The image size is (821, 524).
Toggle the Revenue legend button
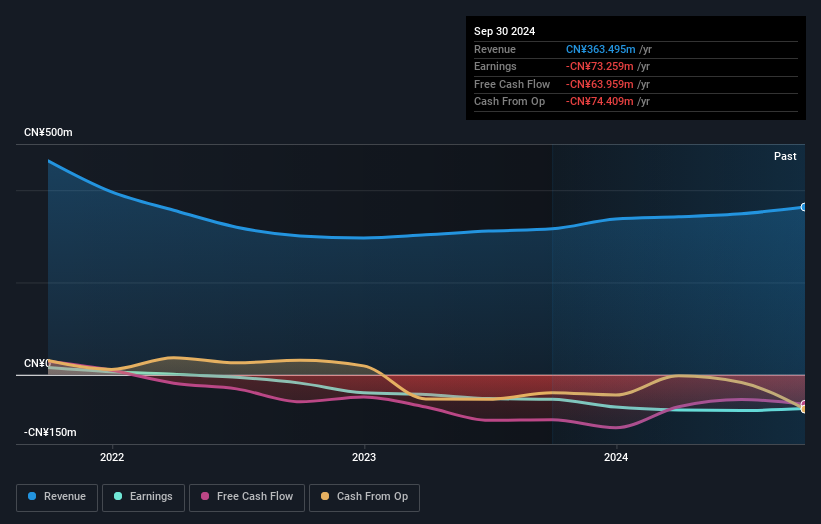click(x=57, y=497)
